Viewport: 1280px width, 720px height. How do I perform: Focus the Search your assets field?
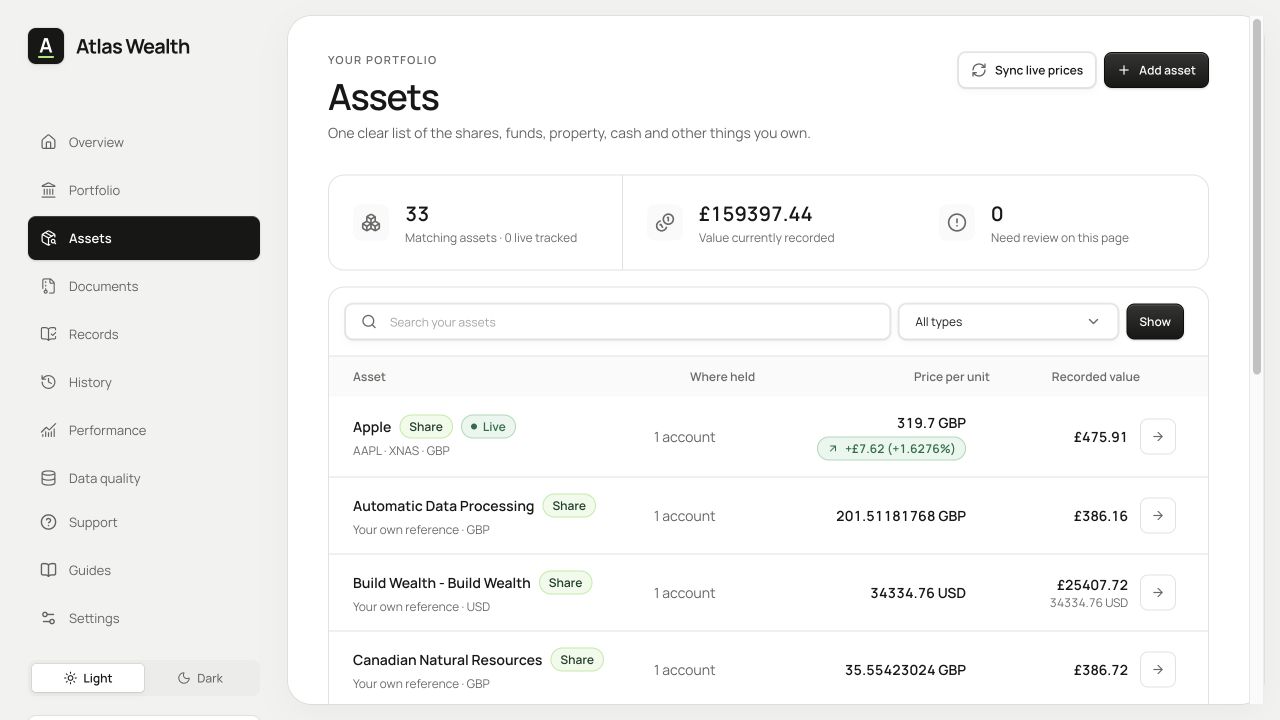click(x=618, y=322)
